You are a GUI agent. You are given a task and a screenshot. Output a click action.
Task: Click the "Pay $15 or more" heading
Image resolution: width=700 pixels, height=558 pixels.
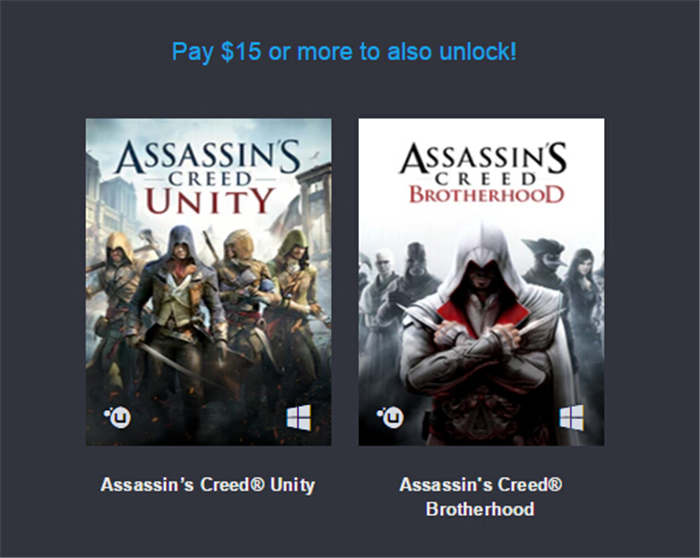(344, 51)
